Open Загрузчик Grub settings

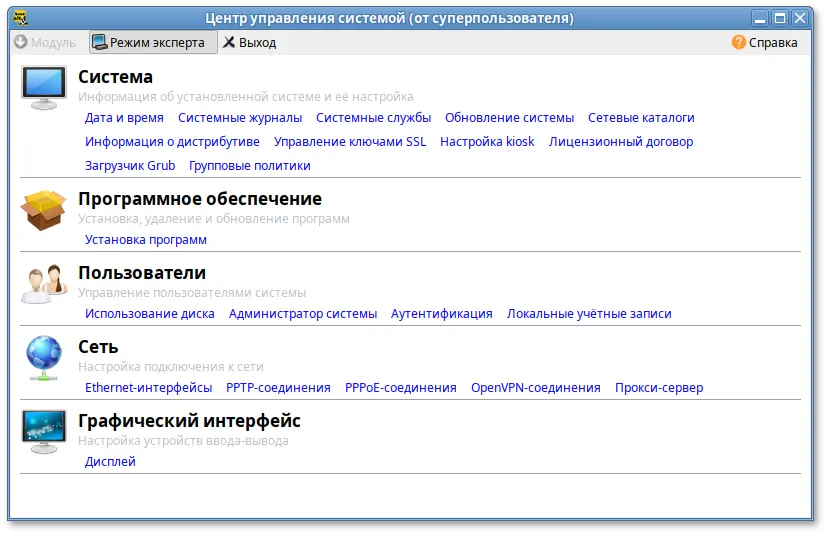[x=130, y=166]
